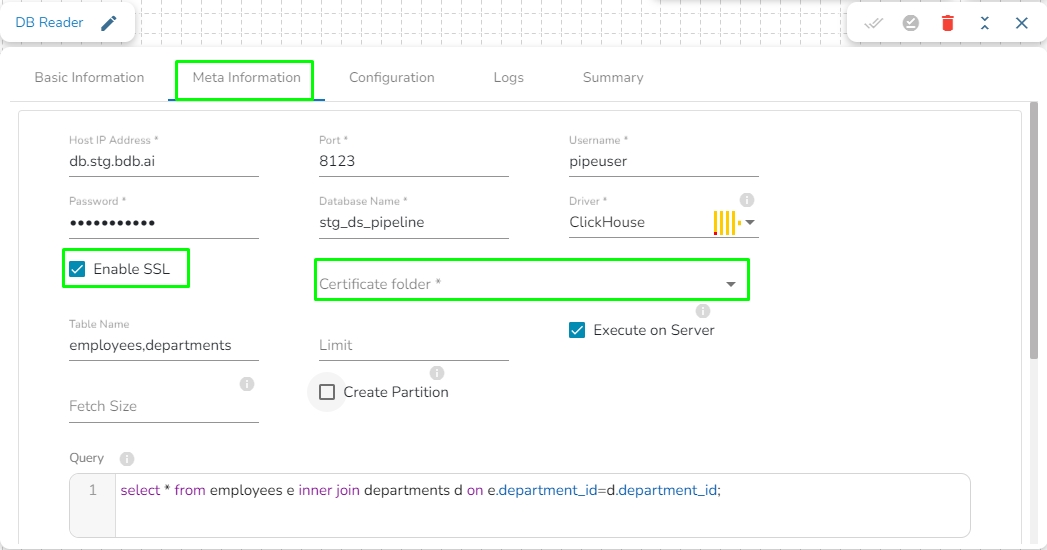
Task: Expand the Certificate folder dropdown
Action: [731, 285]
